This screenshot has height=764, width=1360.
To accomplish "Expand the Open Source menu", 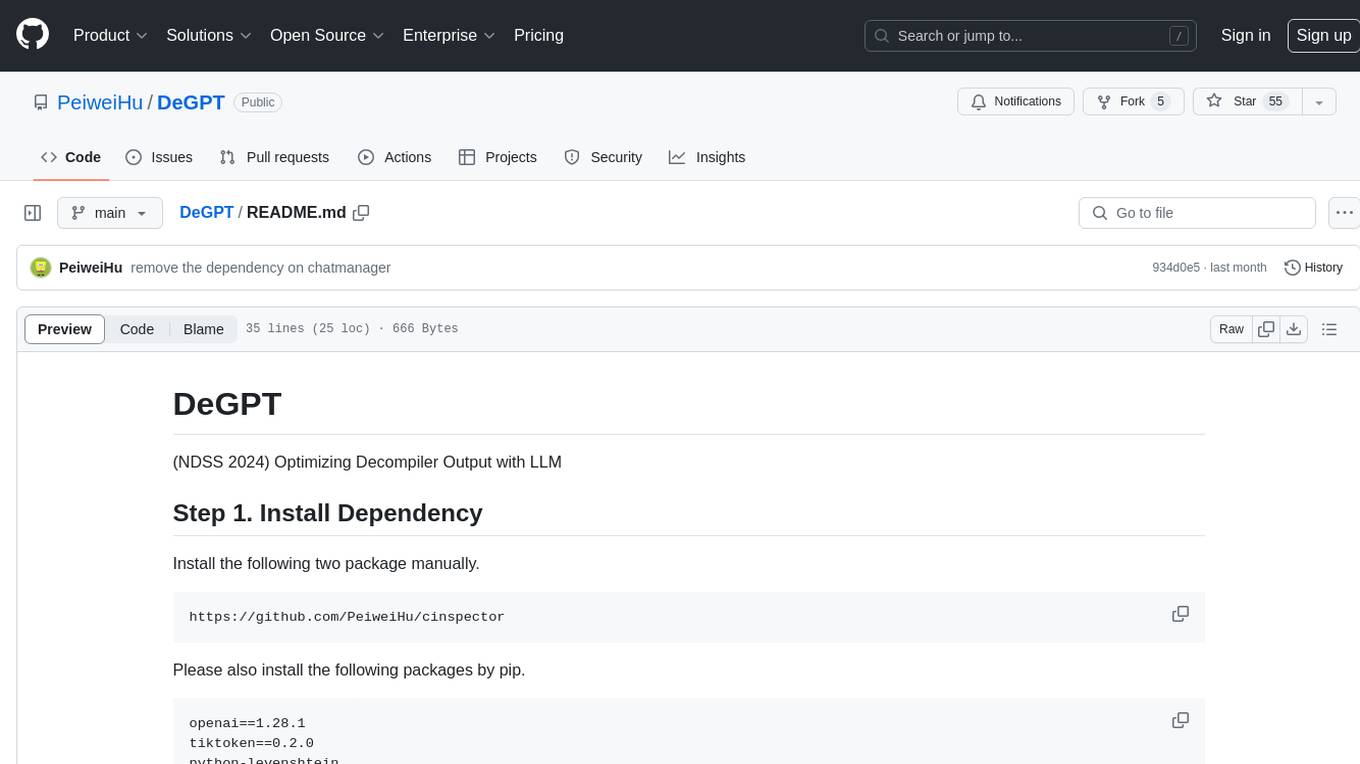I will click(327, 35).
